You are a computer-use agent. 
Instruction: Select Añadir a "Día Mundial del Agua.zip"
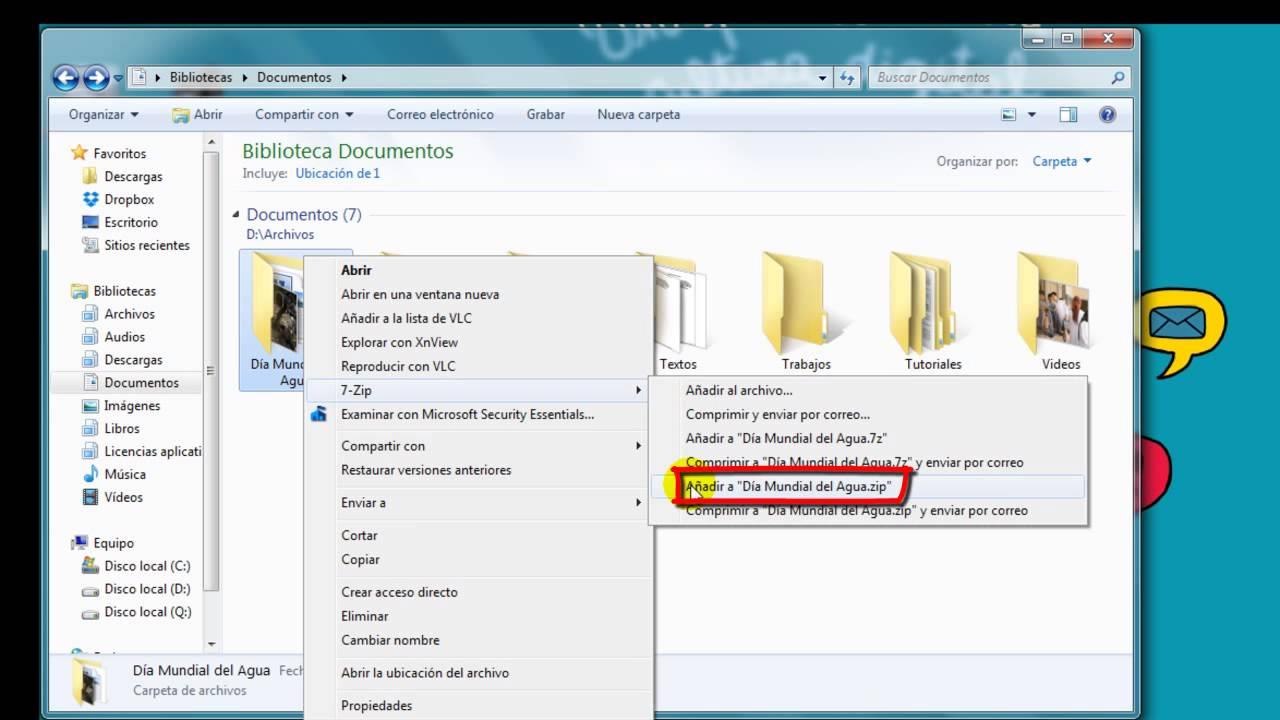[790, 486]
